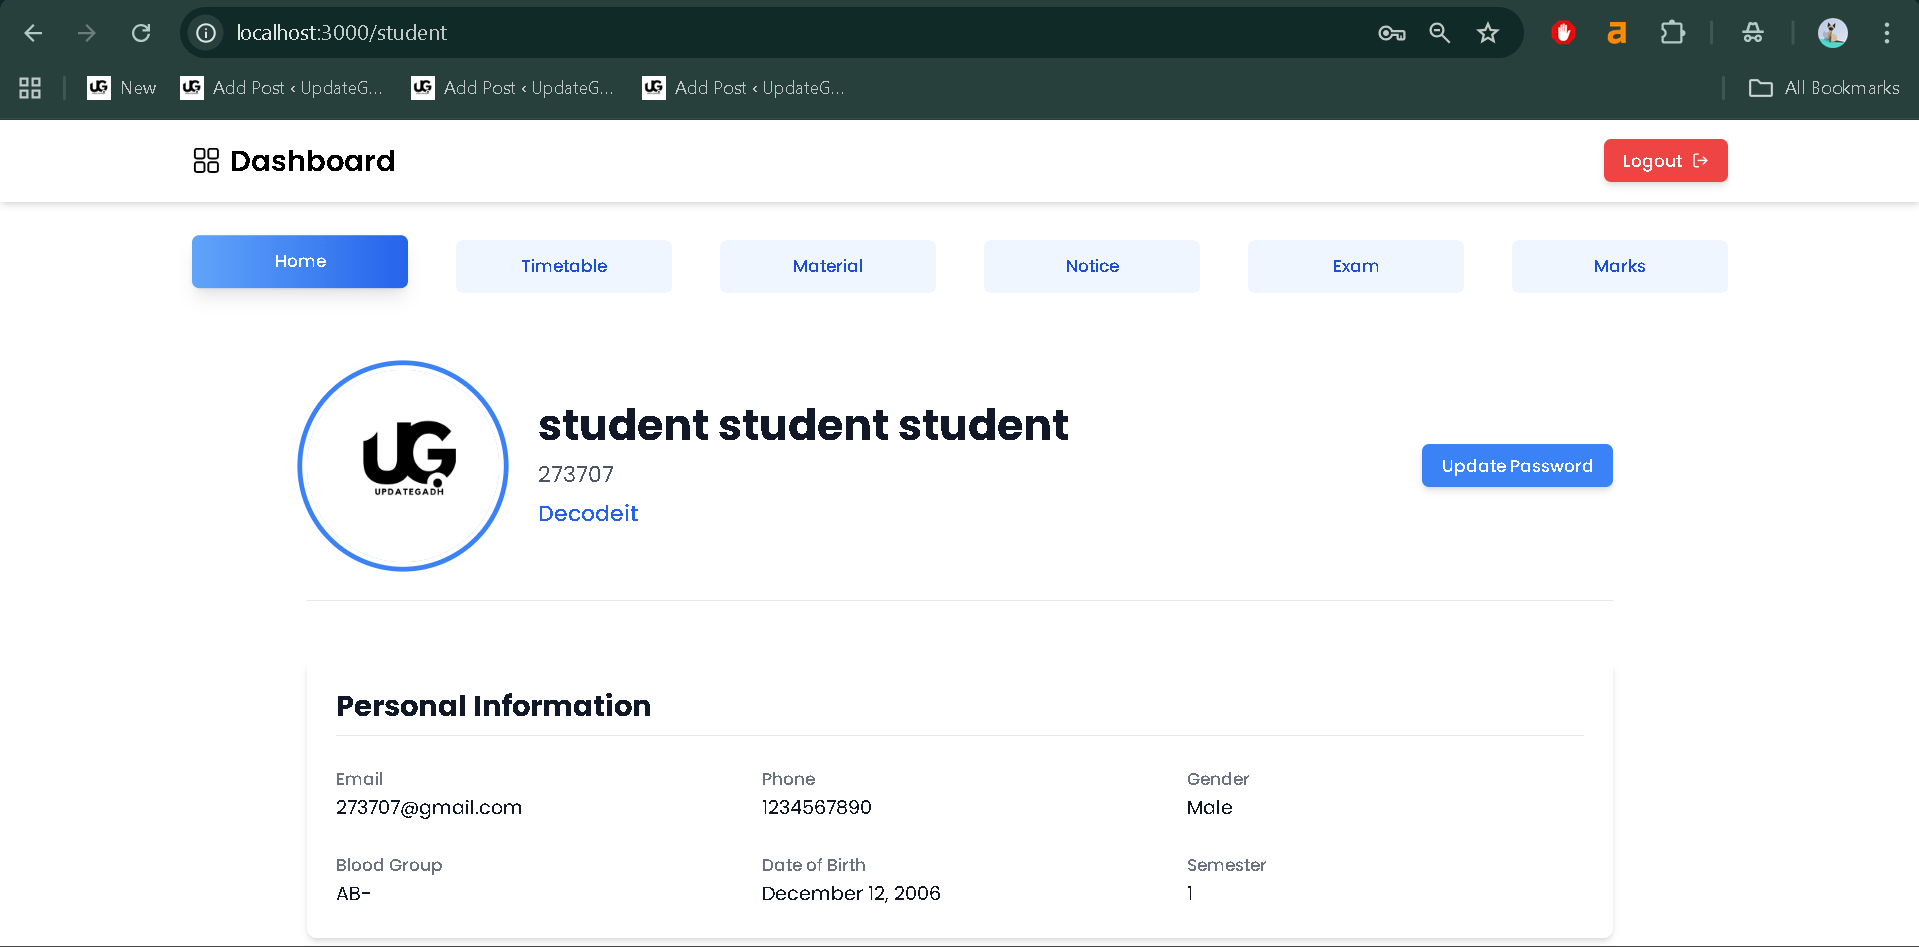Viewport: 1919px width, 947px height.
Task: Reload the student dashboard page
Action: (x=141, y=32)
